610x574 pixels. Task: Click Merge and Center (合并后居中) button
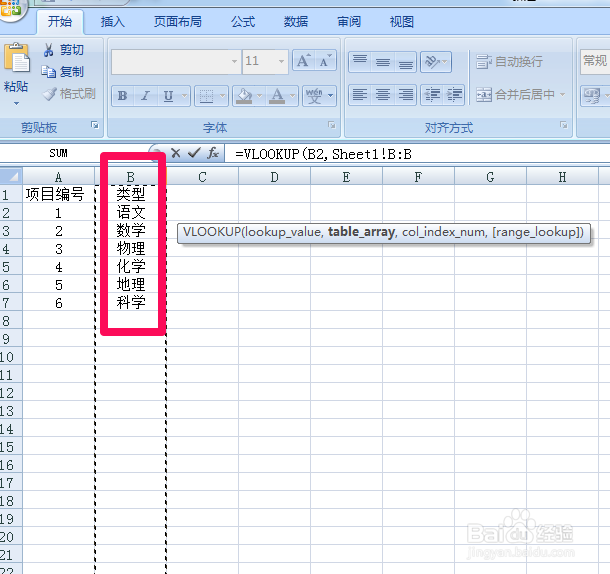click(x=515, y=94)
